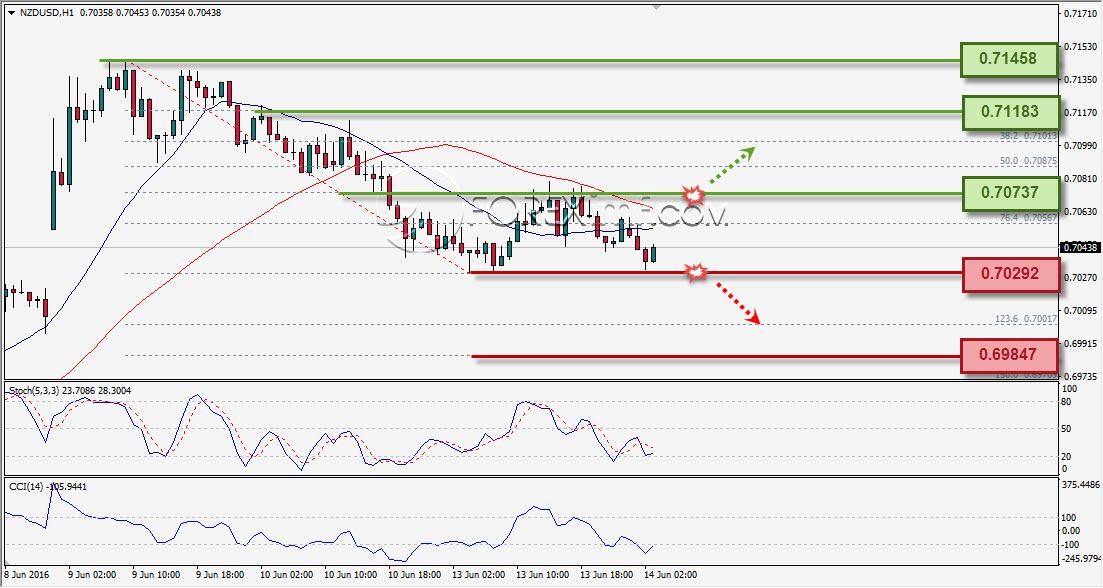Click the 10 Jun 02:00 time label

(x=286, y=575)
